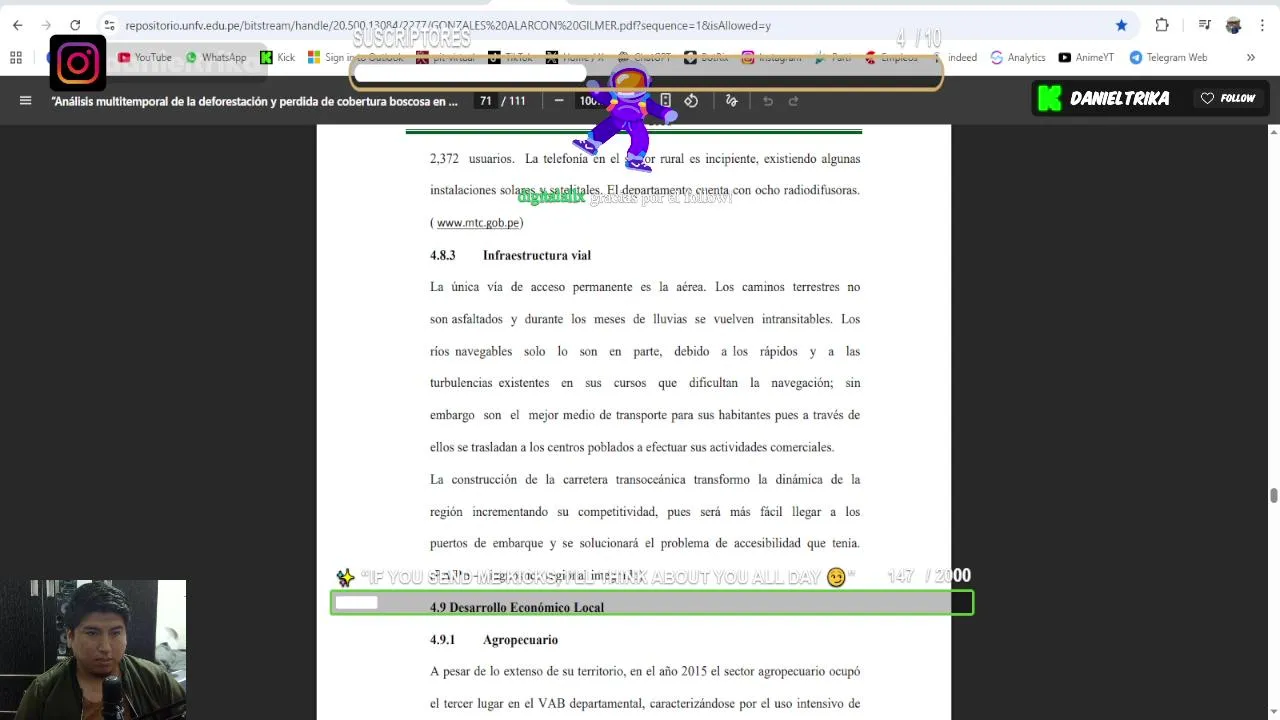Click the heading 4.8.3 Infraestructura vial
The height and width of the screenshot is (720, 1280).
[x=510, y=255]
